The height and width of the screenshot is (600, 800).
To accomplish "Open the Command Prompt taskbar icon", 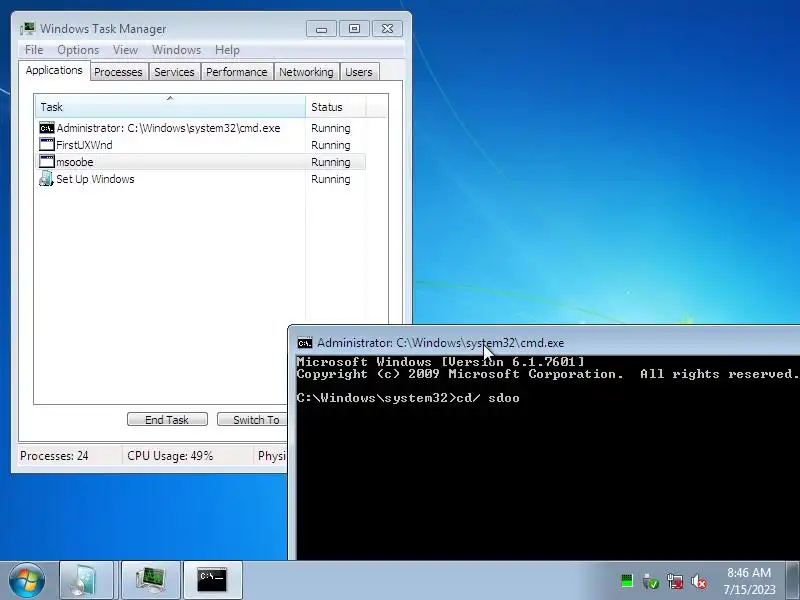I will pyautogui.click(x=212, y=580).
